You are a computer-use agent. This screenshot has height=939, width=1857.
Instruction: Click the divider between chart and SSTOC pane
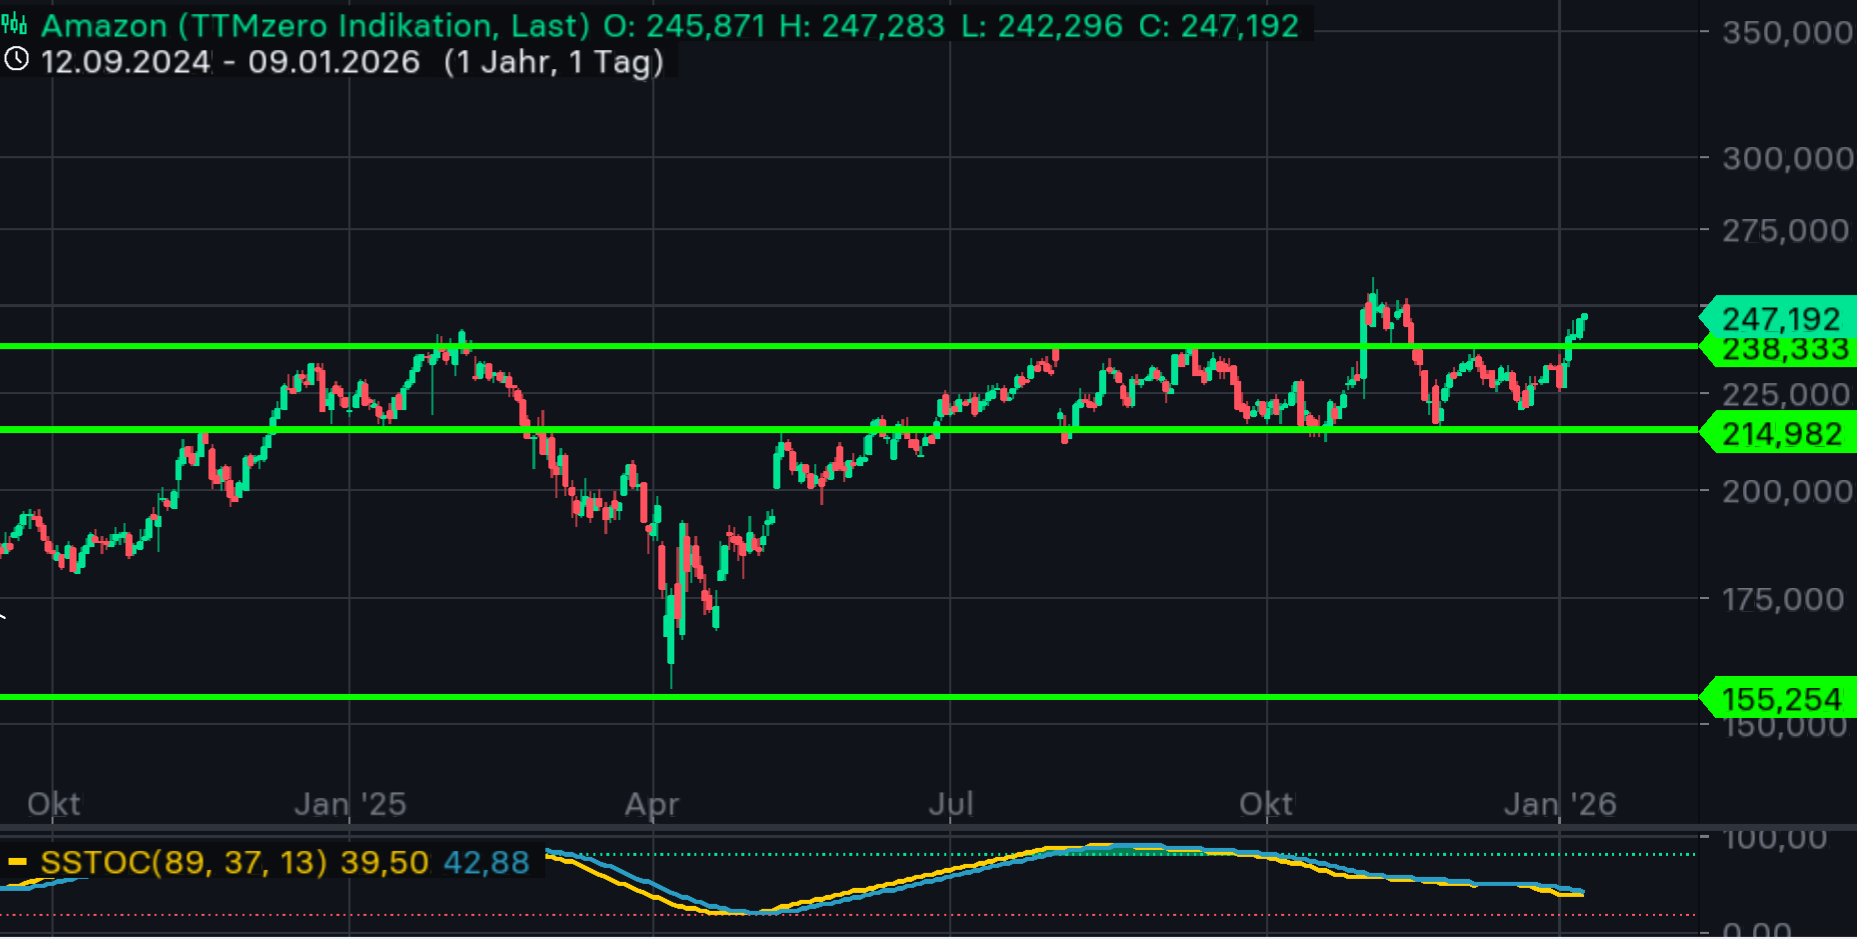[x=850, y=828]
